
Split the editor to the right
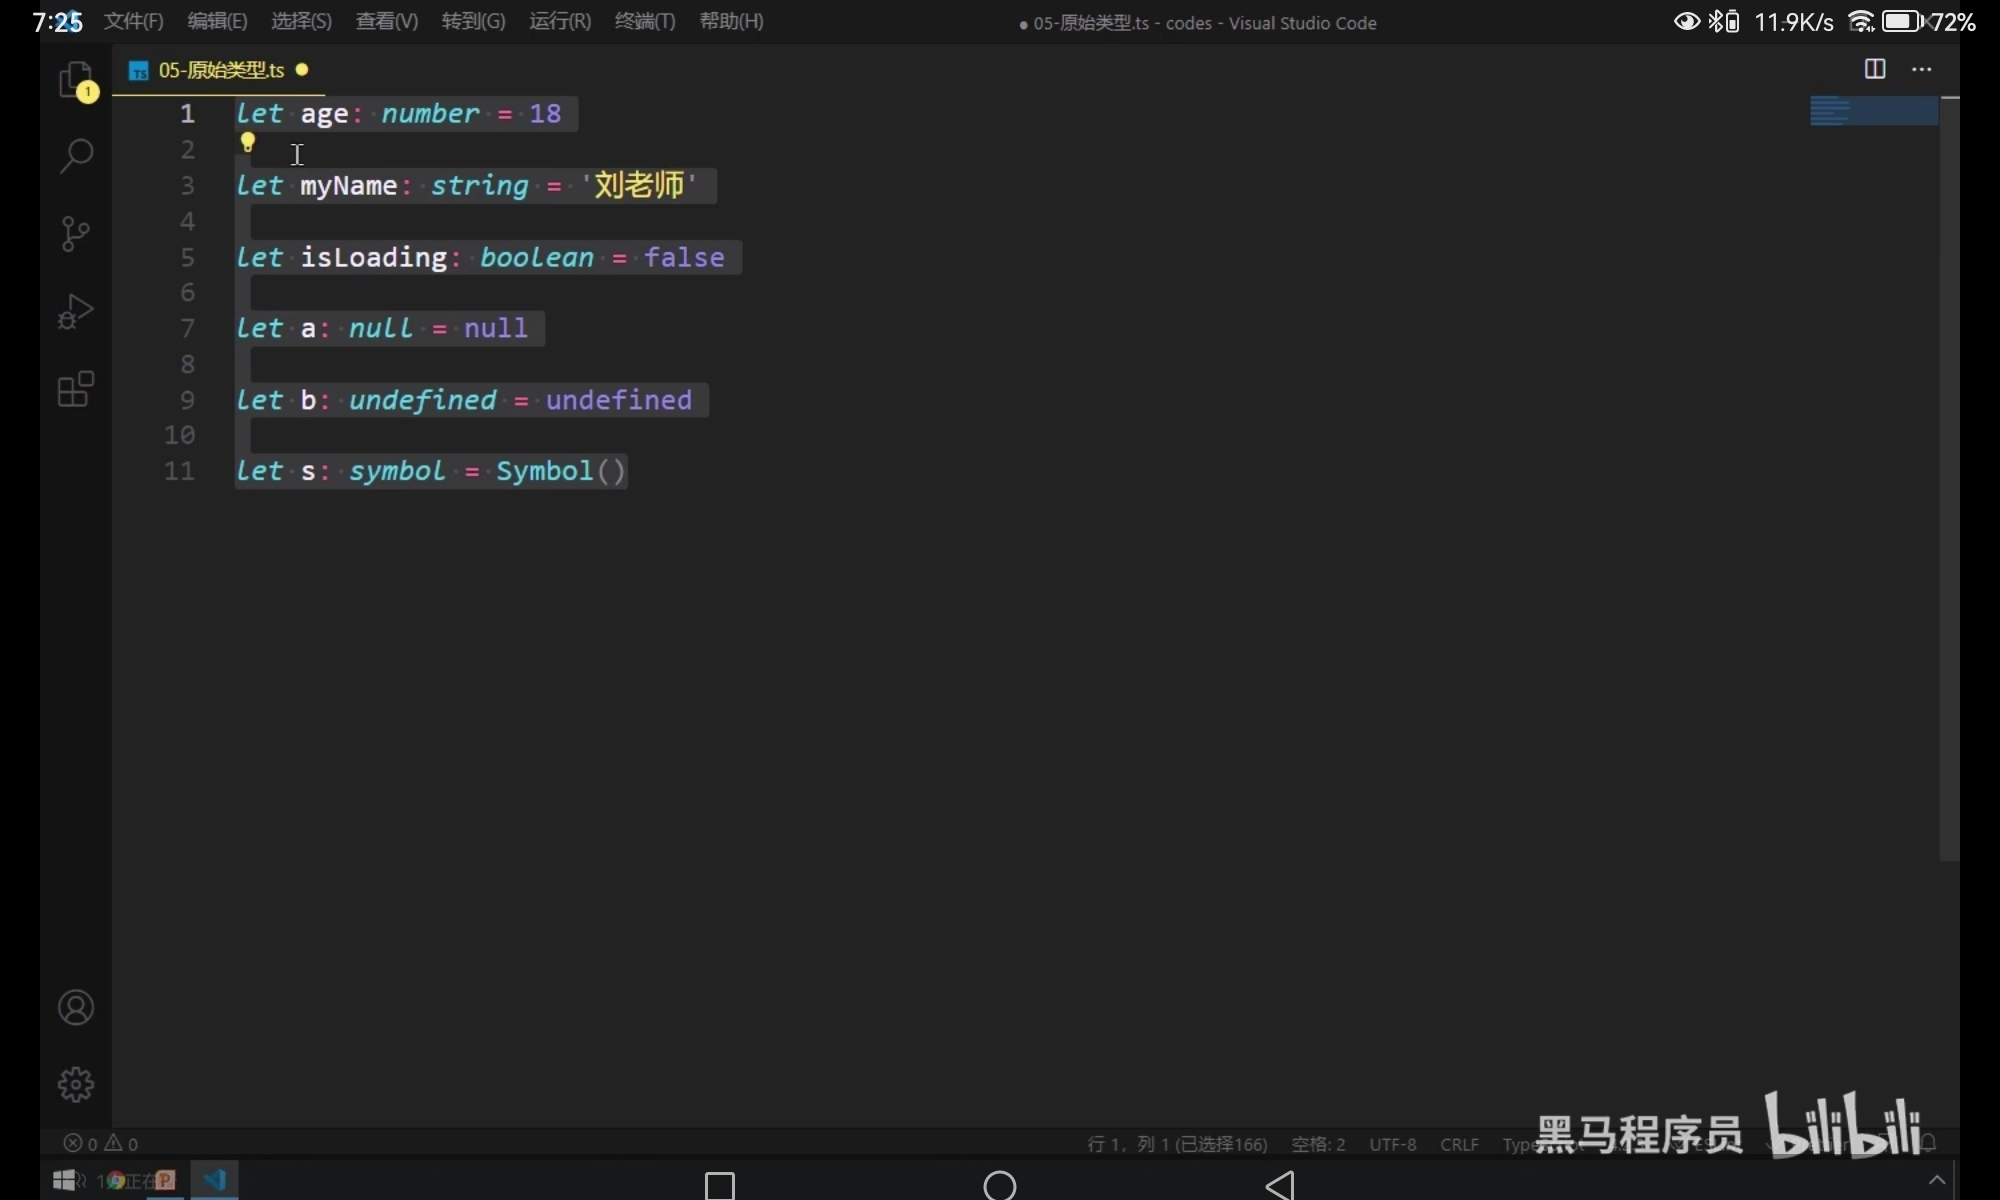[1875, 69]
